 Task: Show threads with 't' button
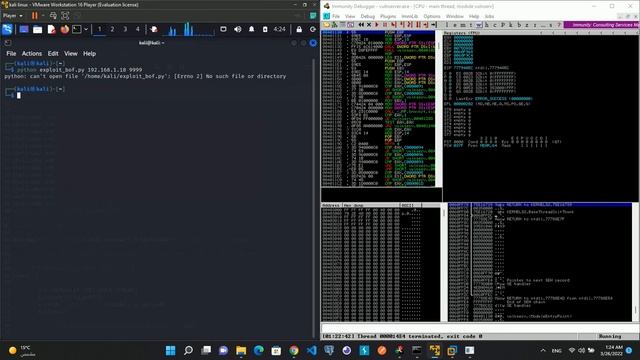[471, 25]
